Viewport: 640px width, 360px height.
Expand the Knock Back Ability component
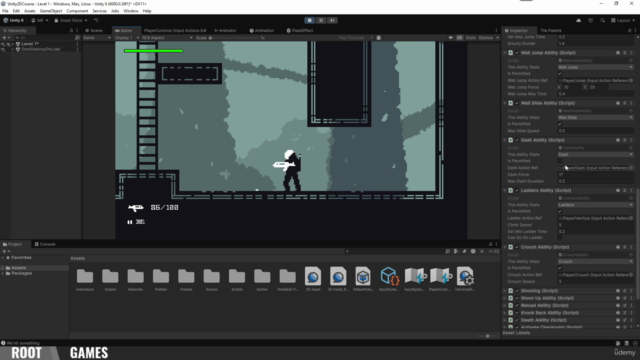[x=505, y=313]
